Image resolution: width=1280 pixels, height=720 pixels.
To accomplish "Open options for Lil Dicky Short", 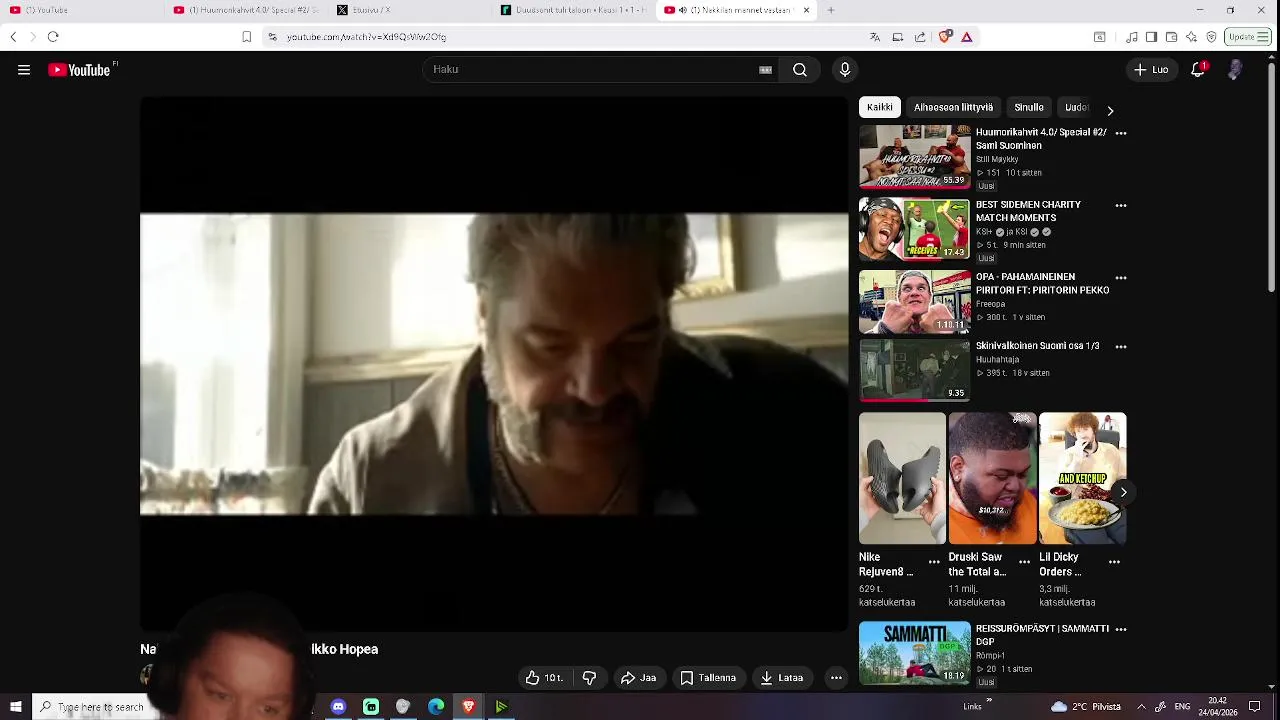I will pyautogui.click(x=1114, y=562).
